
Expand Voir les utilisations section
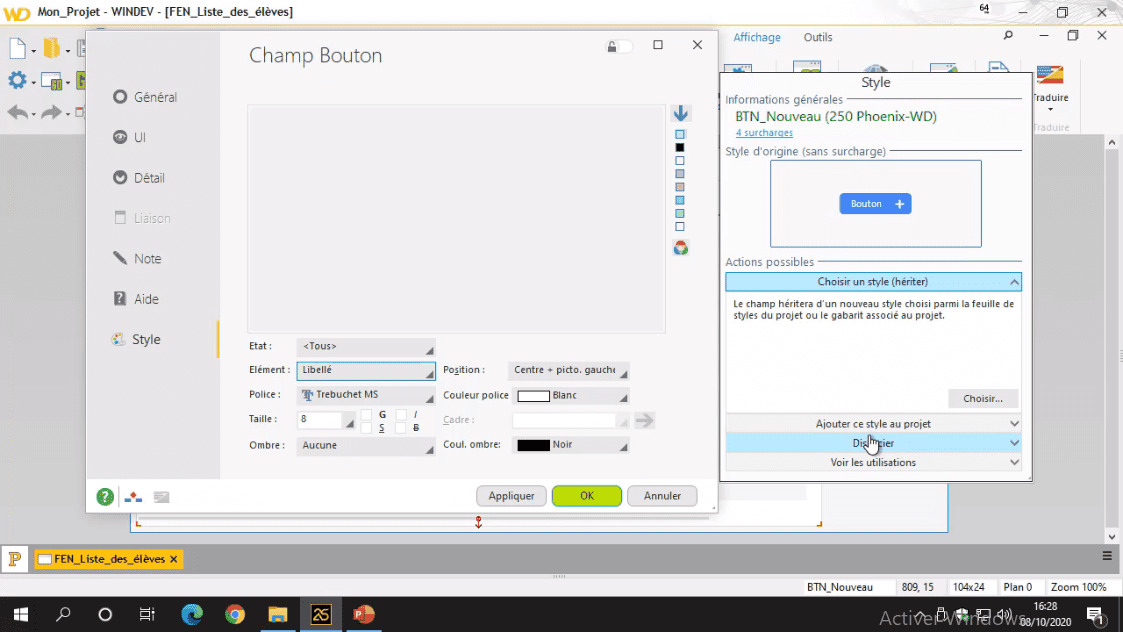pyautogui.click(x=873, y=462)
